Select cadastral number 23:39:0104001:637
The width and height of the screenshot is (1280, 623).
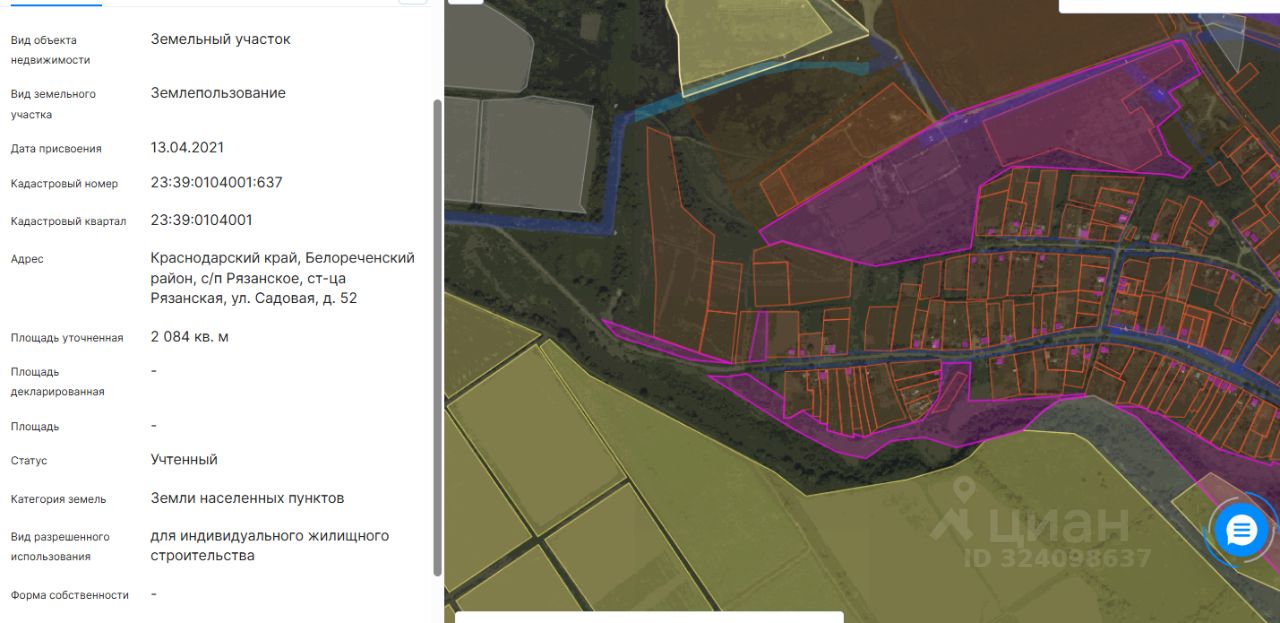216,183
